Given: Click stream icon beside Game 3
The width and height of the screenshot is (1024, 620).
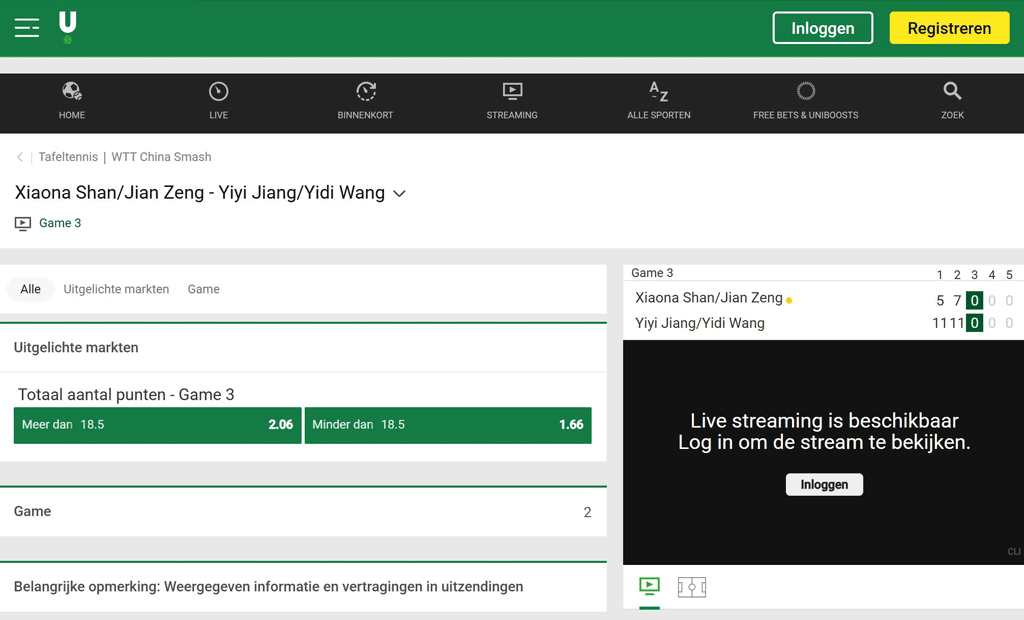Looking at the screenshot, I should [x=23, y=224].
